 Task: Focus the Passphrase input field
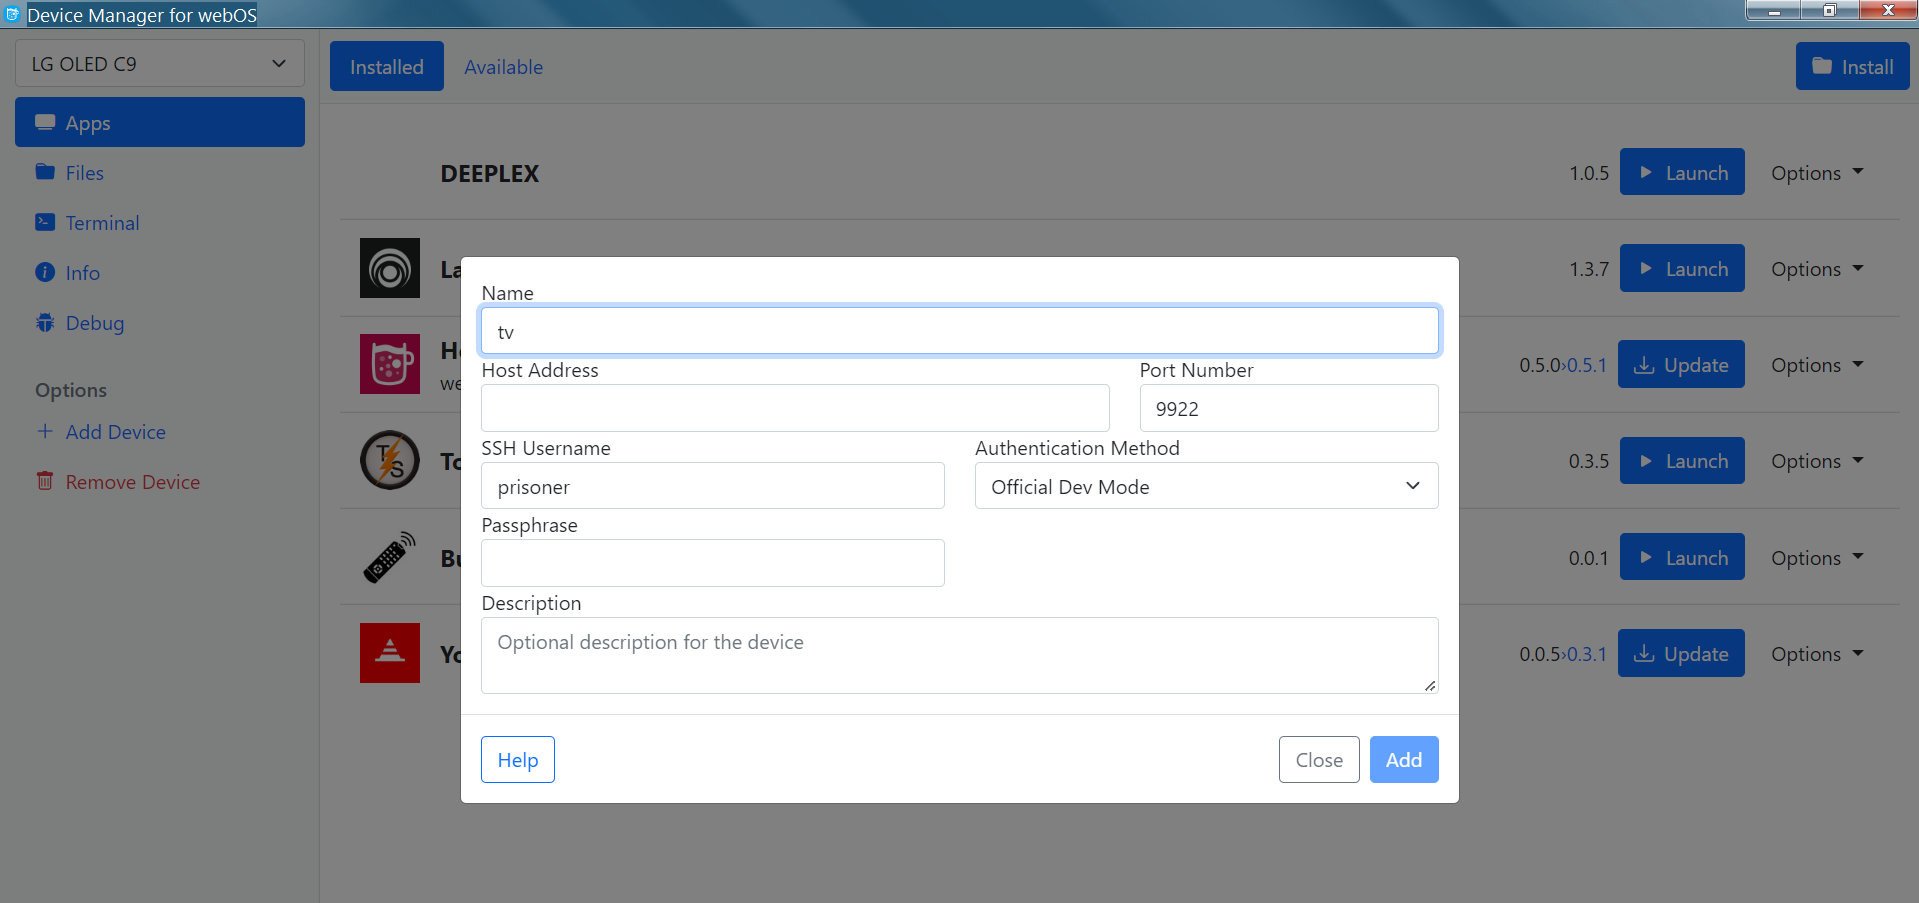712,563
